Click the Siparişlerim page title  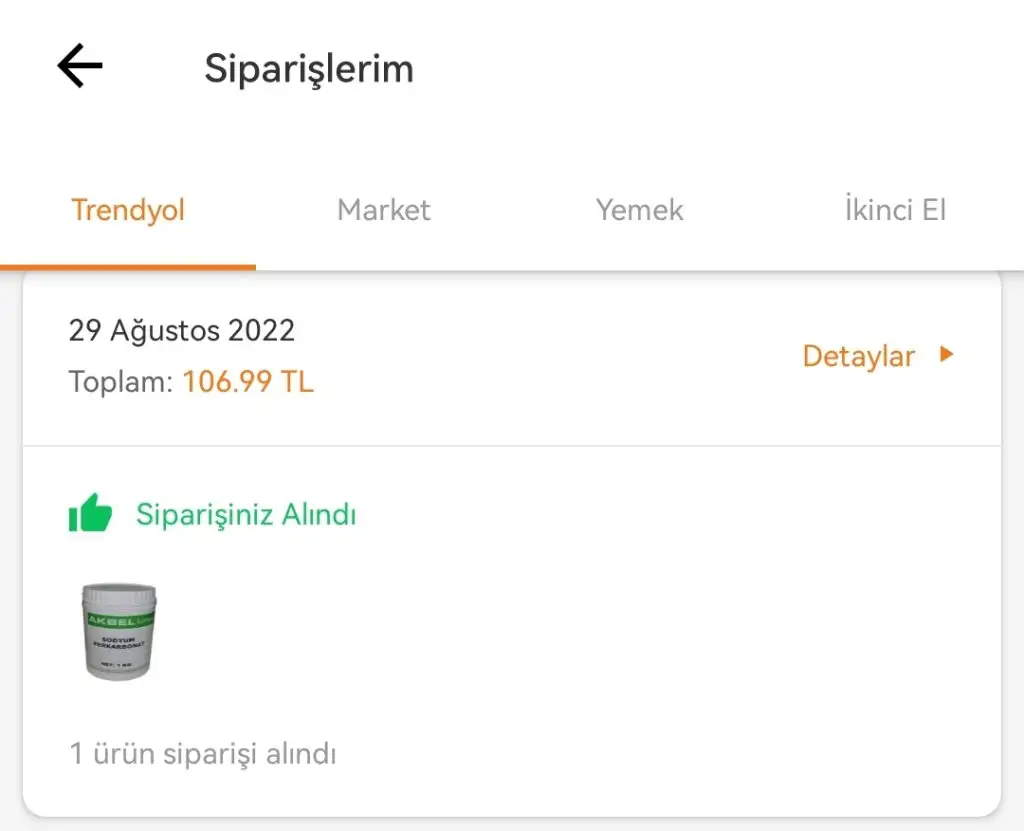[309, 69]
